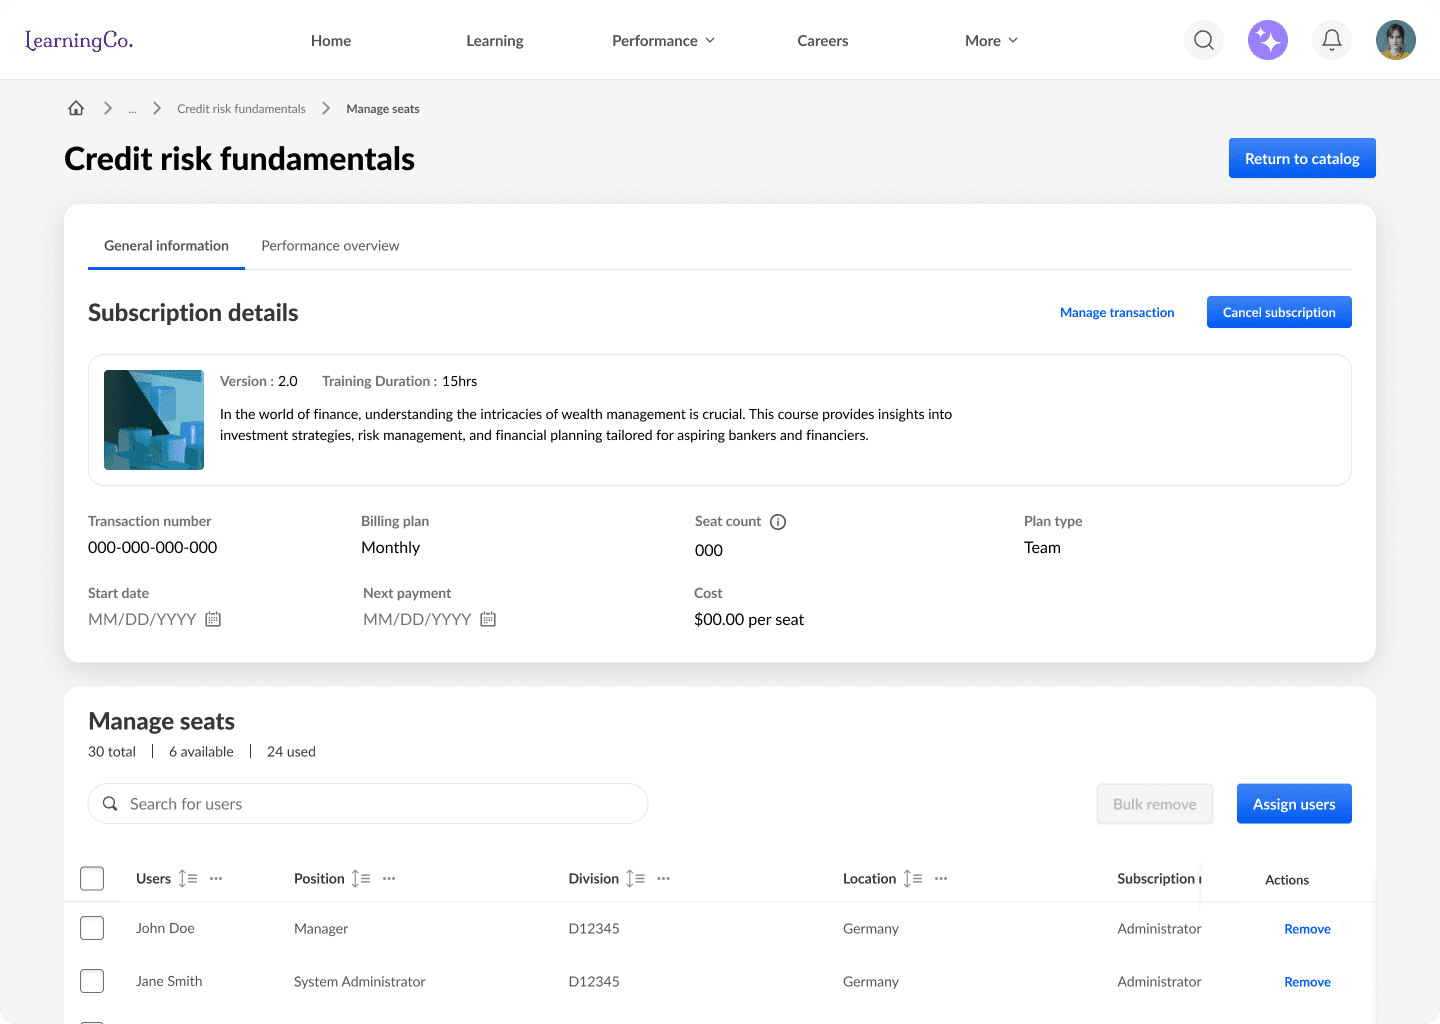Click the magnifier in Search for users
The height and width of the screenshot is (1024, 1440).
click(x=110, y=804)
